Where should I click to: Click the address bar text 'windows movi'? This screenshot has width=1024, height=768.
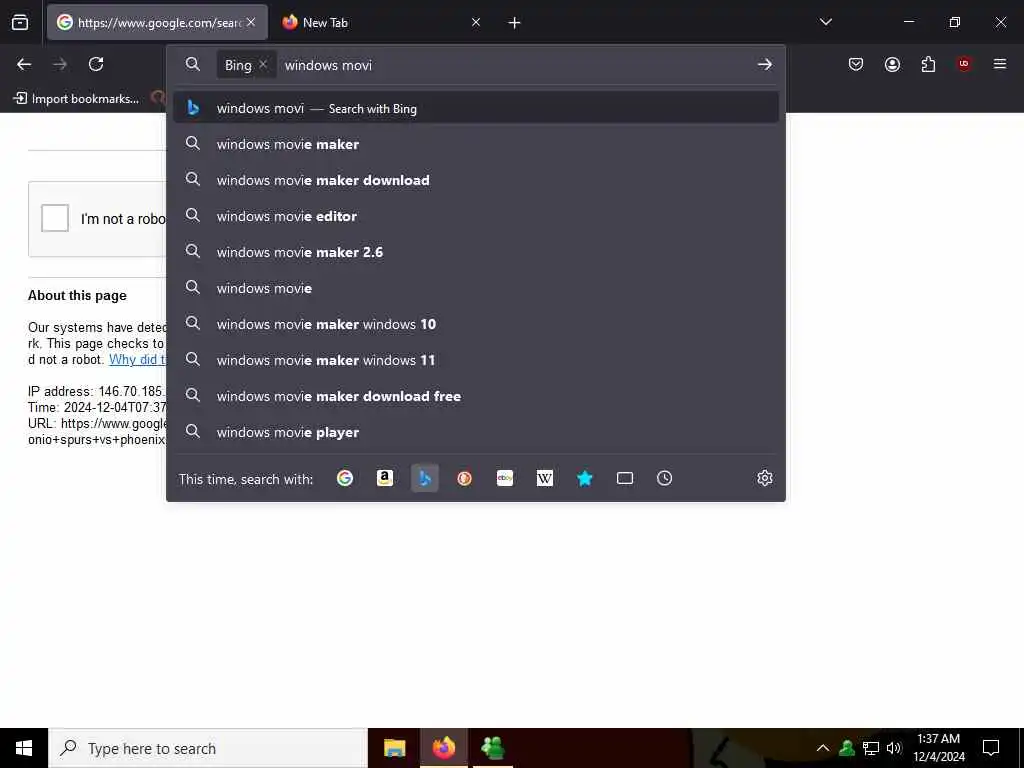pyautogui.click(x=328, y=65)
